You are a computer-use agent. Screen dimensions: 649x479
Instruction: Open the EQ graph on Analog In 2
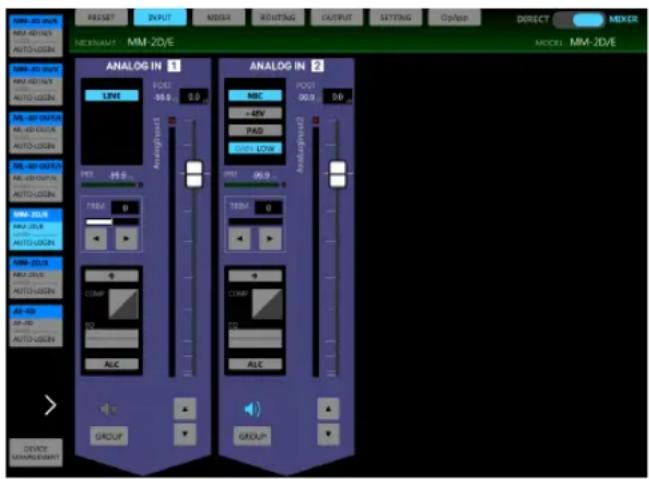click(255, 338)
